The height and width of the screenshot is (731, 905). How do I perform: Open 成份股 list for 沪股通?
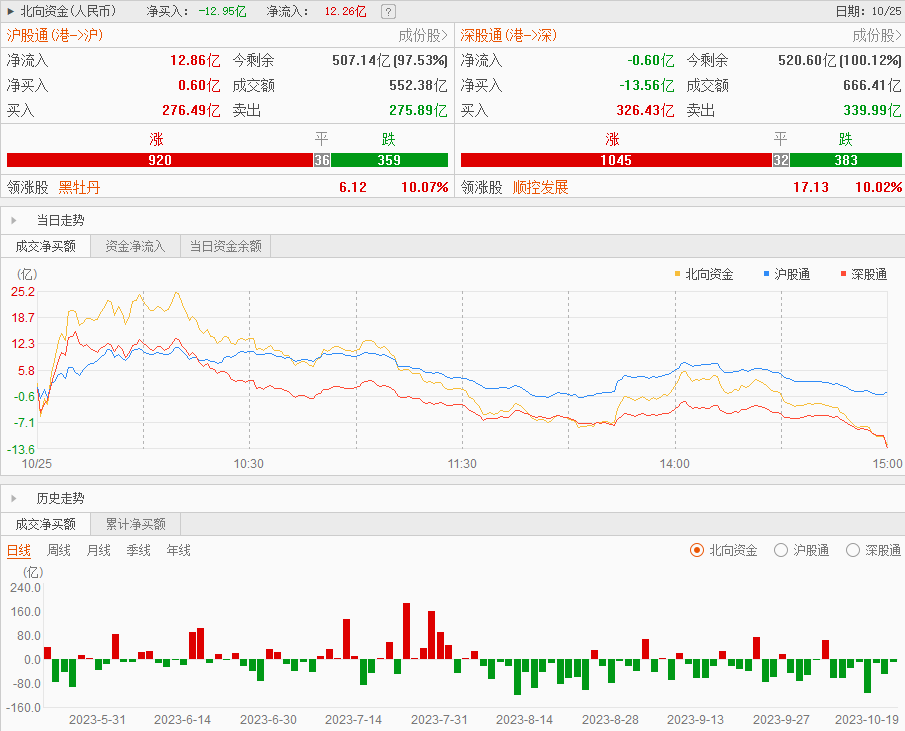point(423,35)
